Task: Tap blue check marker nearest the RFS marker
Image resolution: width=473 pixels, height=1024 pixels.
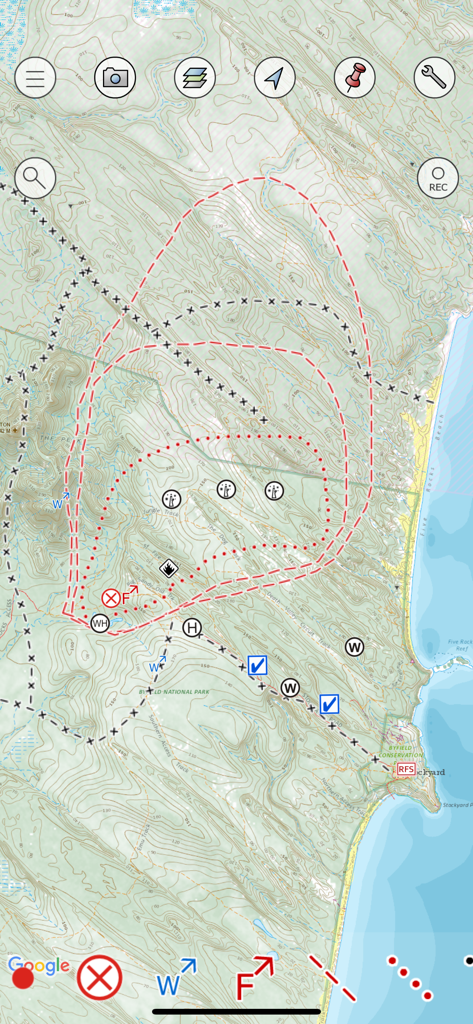Action: (329, 704)
